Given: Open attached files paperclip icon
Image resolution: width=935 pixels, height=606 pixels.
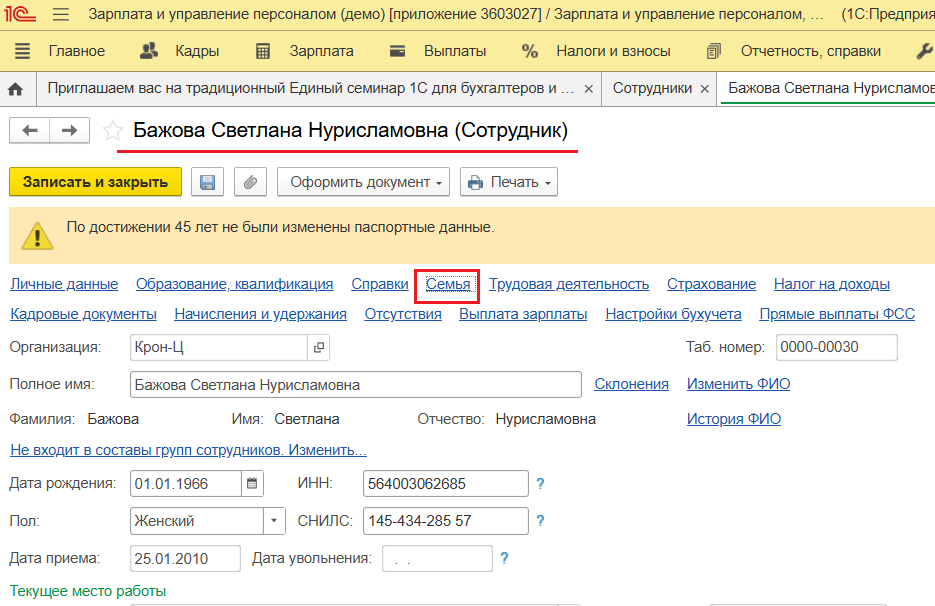Looking at the screenshot, I should click(250, 182).
